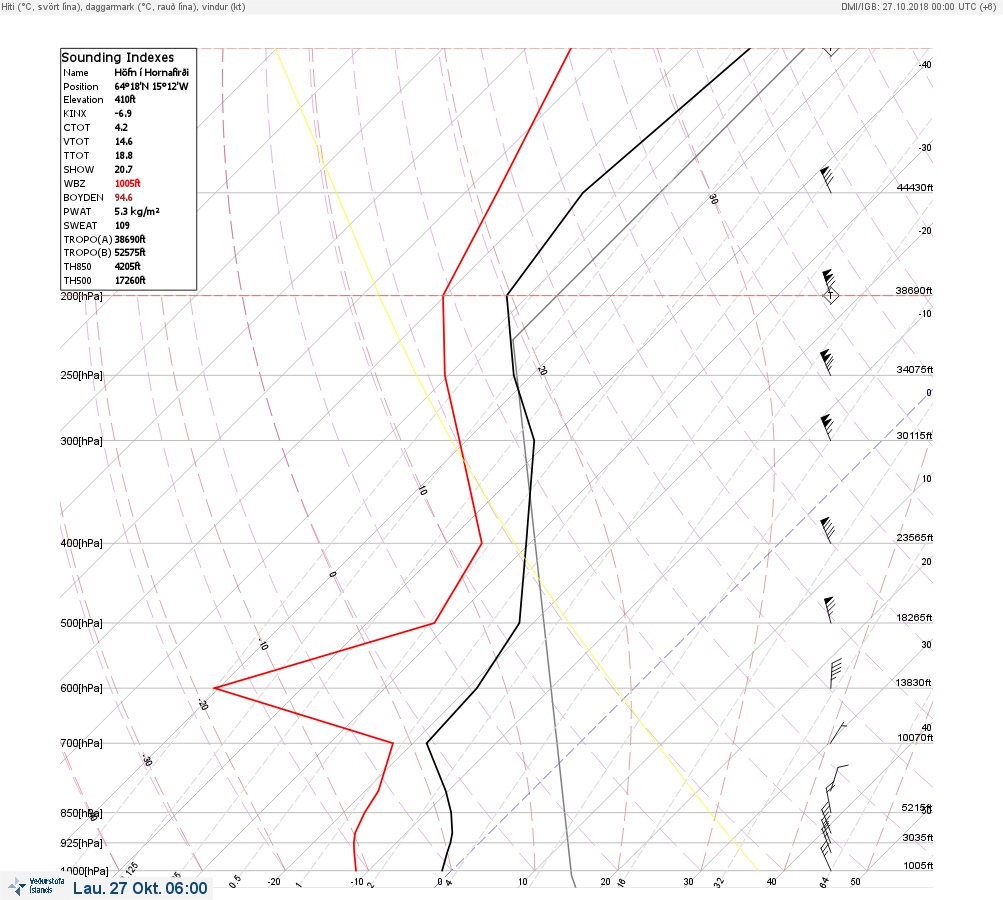The image size is (1003, 900).
Task: Click the 23565ft altitude label
Action: point(915,538)
